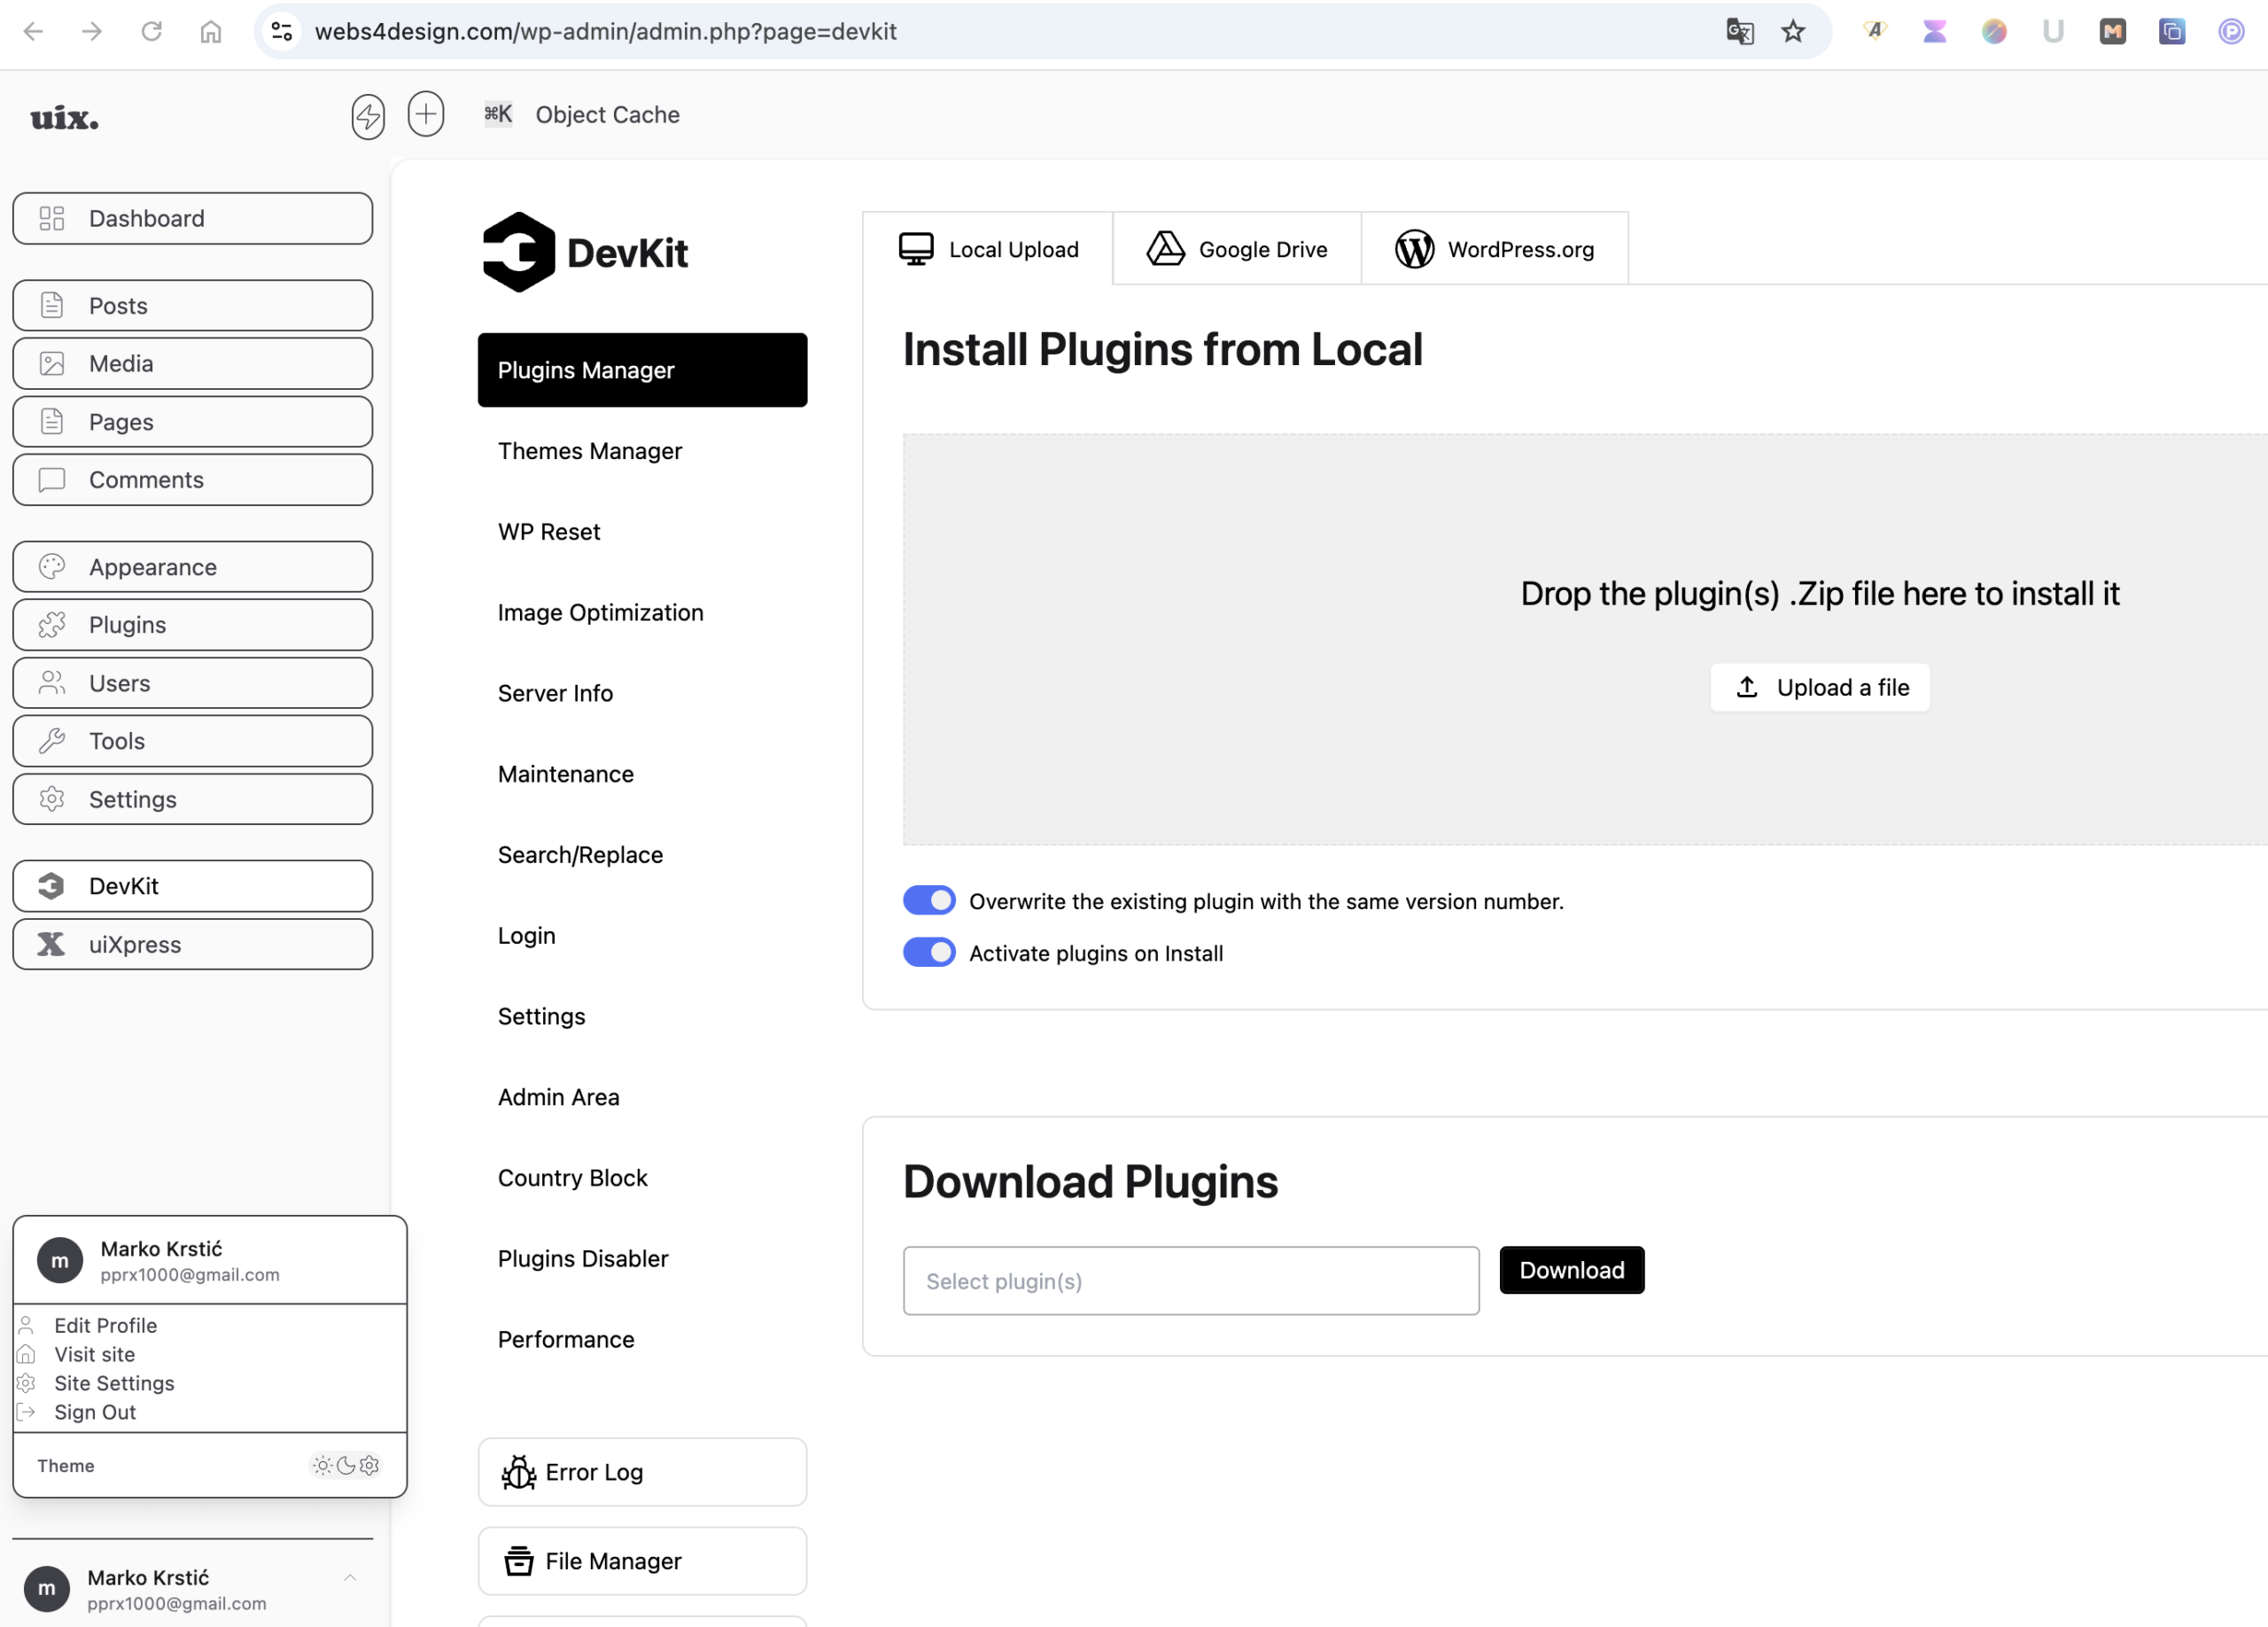Go back with the browser back arrow
Viewport: 2268px width, 1627px height.
(33, 32)
